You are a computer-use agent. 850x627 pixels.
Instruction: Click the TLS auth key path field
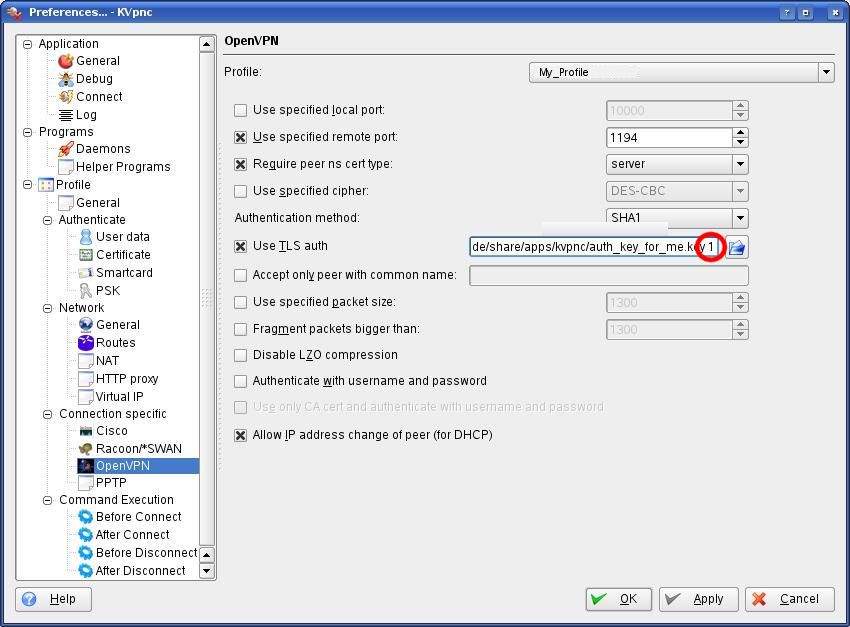(596, 247)
